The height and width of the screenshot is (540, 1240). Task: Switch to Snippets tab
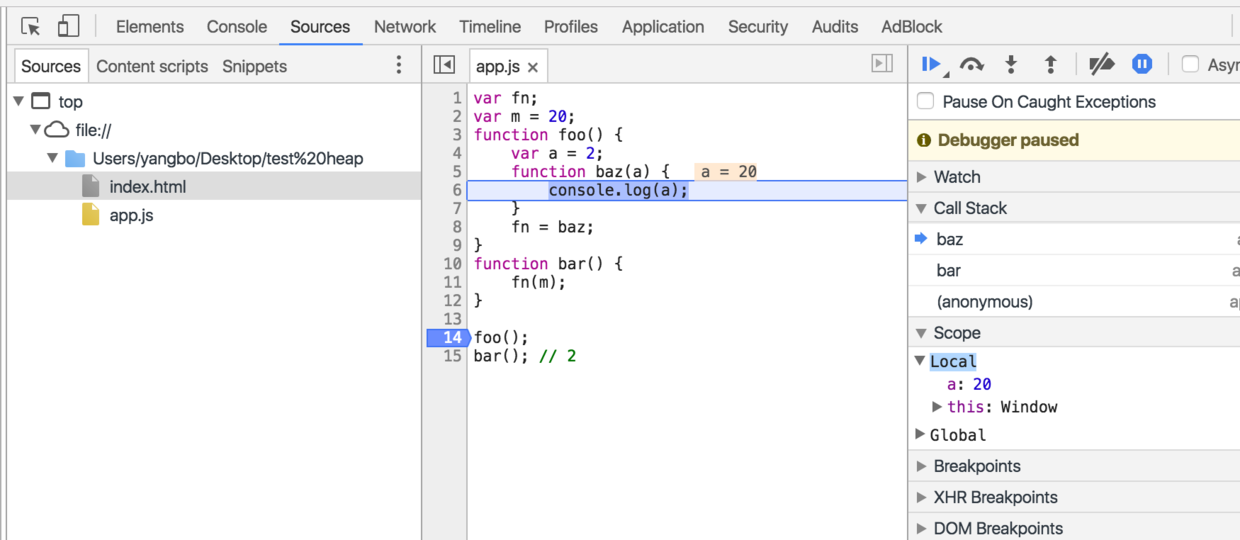(255, 66)
